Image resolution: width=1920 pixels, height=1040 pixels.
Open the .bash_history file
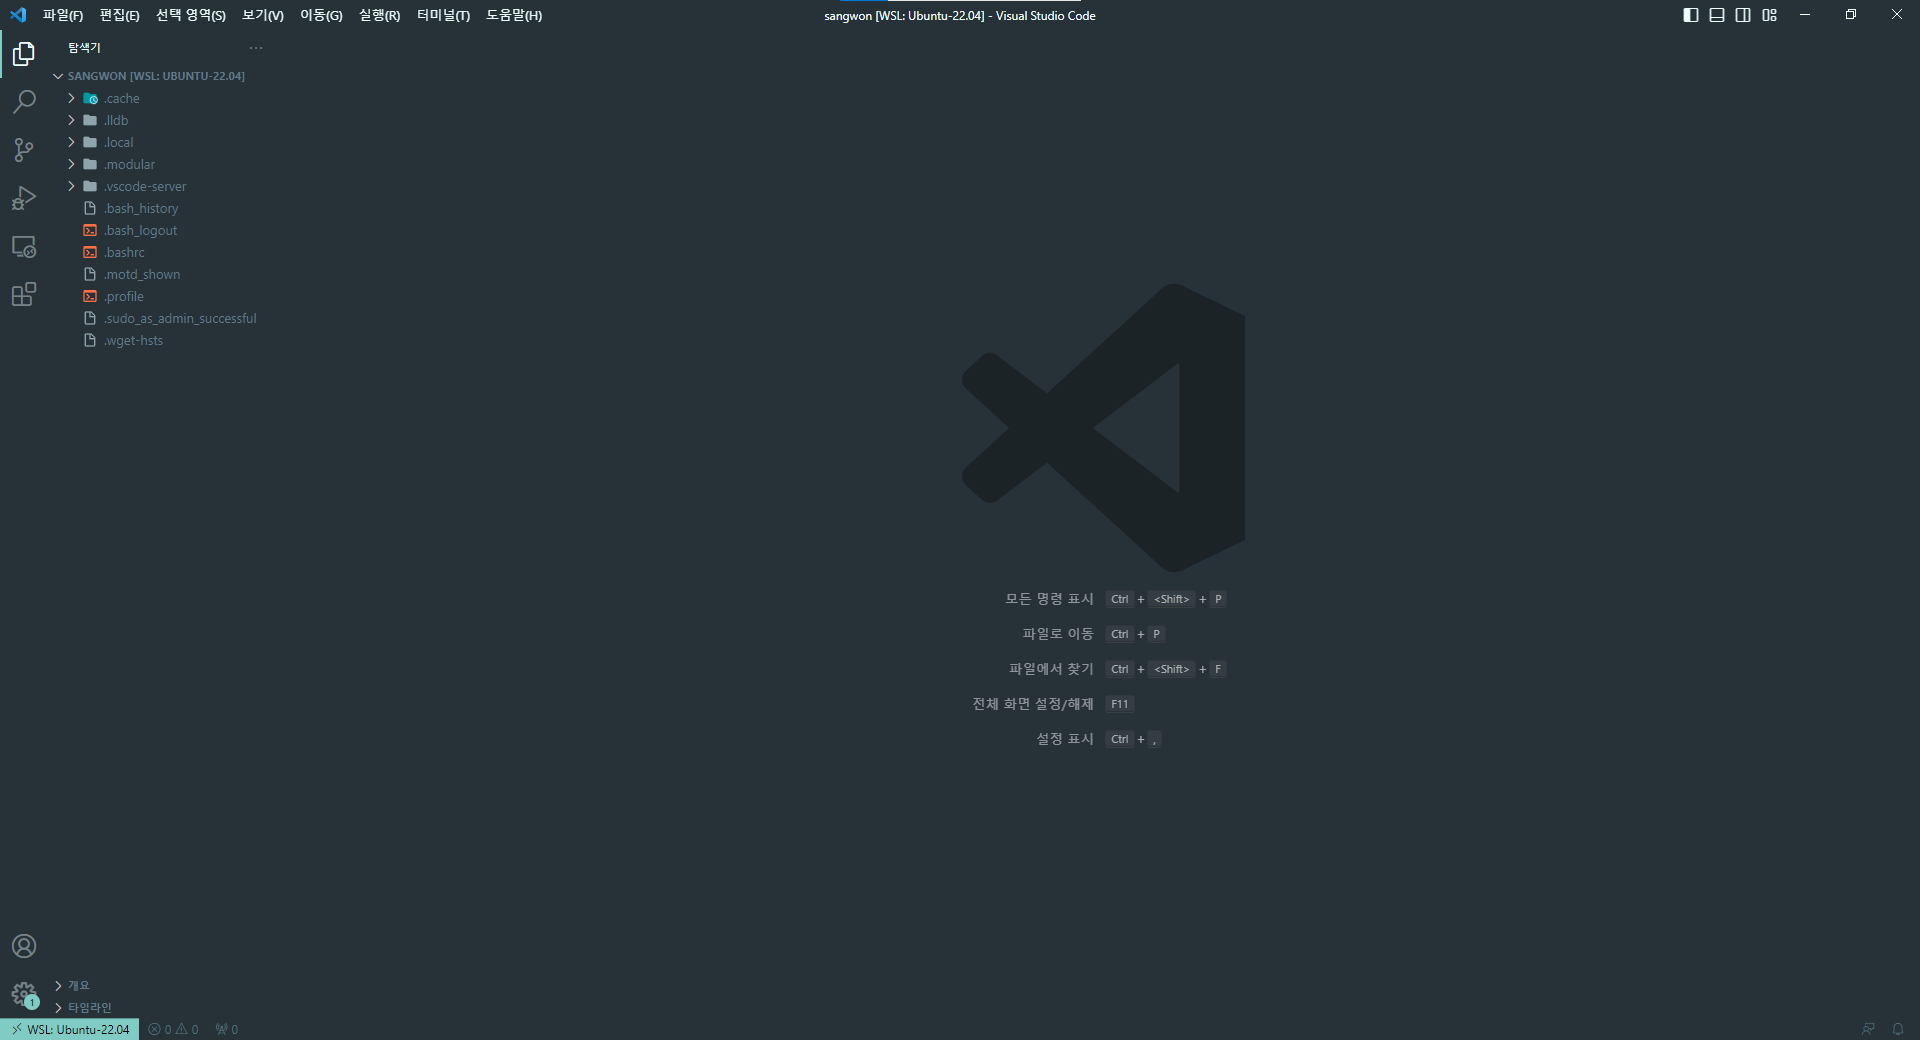coord(160,208)
